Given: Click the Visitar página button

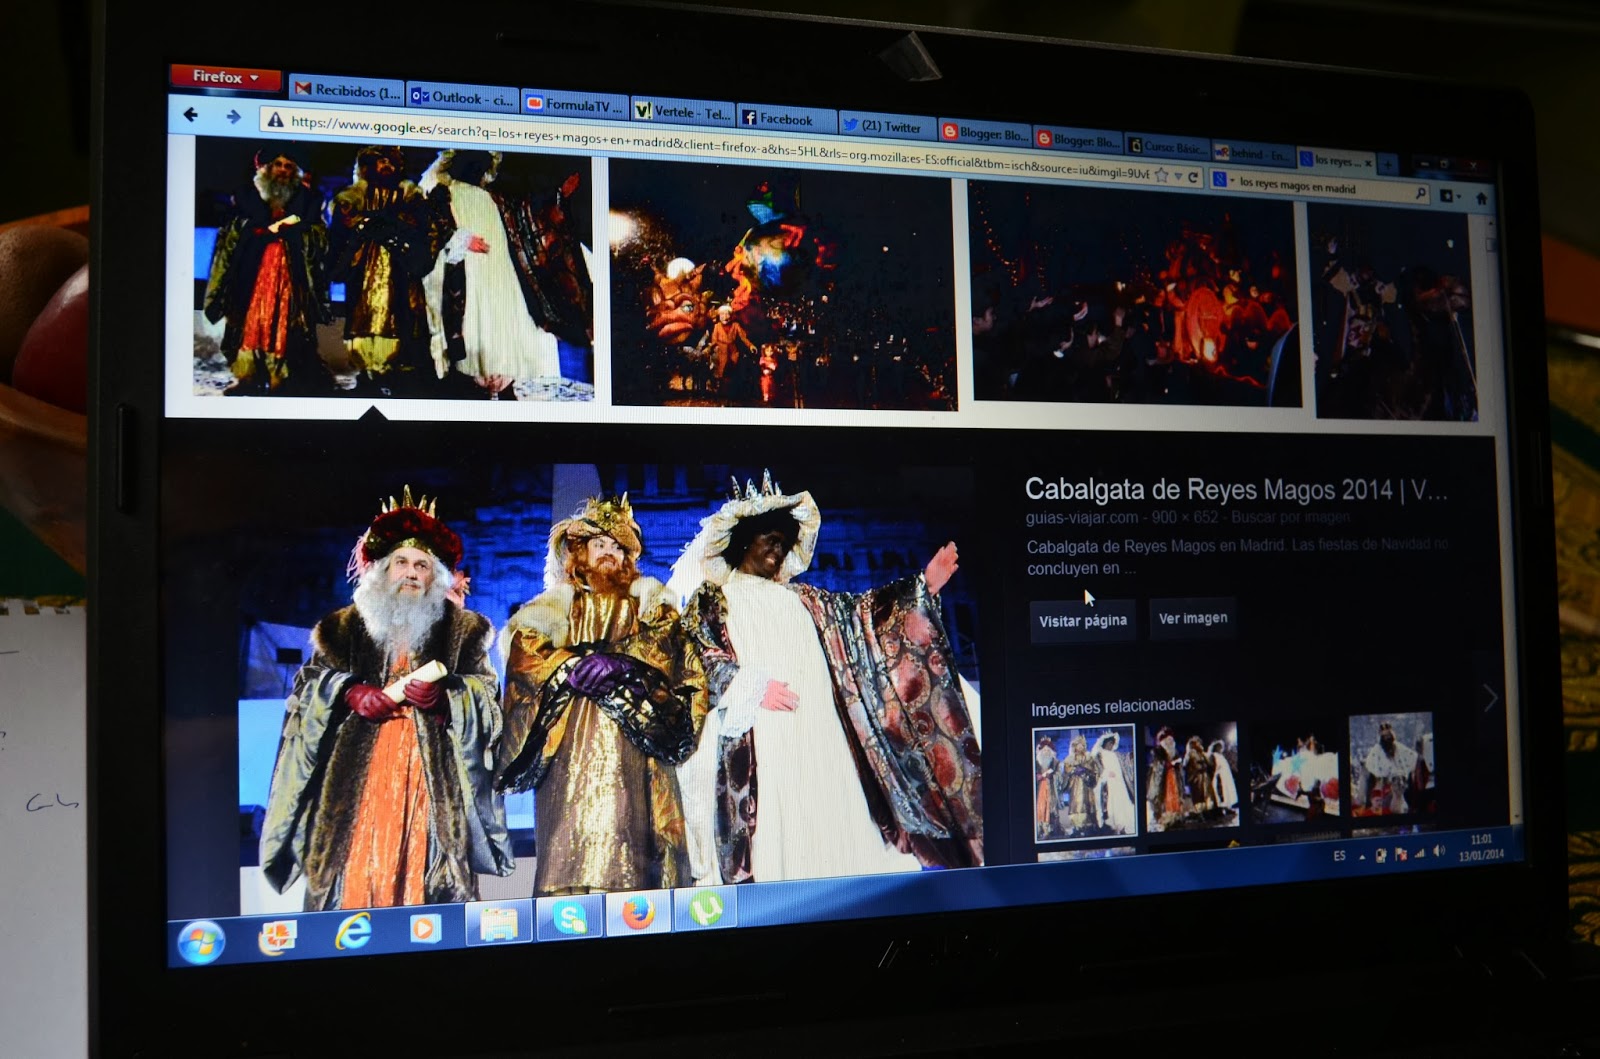Looking at the screenshot, I should [1083, 621].
